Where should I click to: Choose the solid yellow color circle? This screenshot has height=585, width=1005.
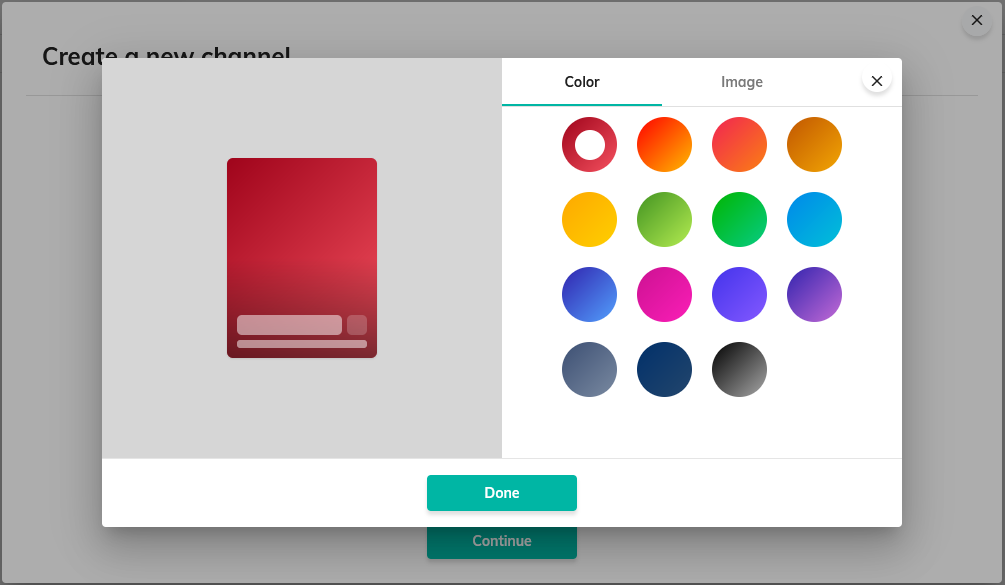coord(589,220)
